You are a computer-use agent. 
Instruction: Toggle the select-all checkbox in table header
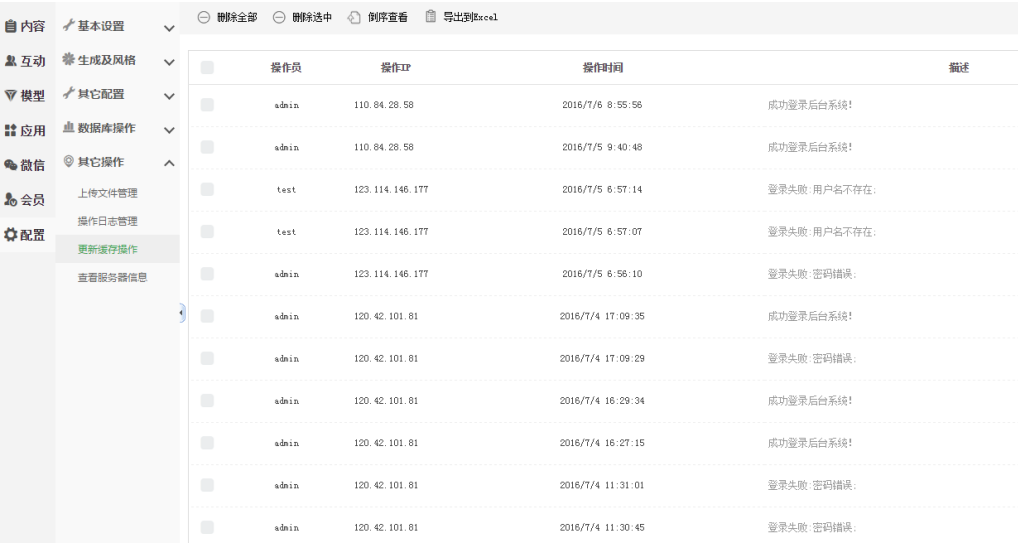207,68
